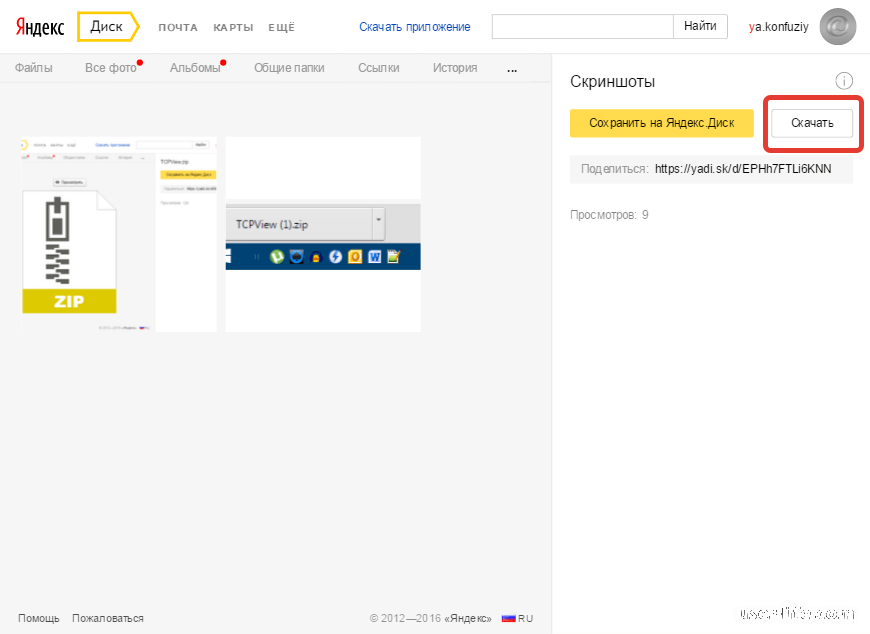Switch to the Файлы tab
This screenshot has height=634, width=870.
coord(34,68)
